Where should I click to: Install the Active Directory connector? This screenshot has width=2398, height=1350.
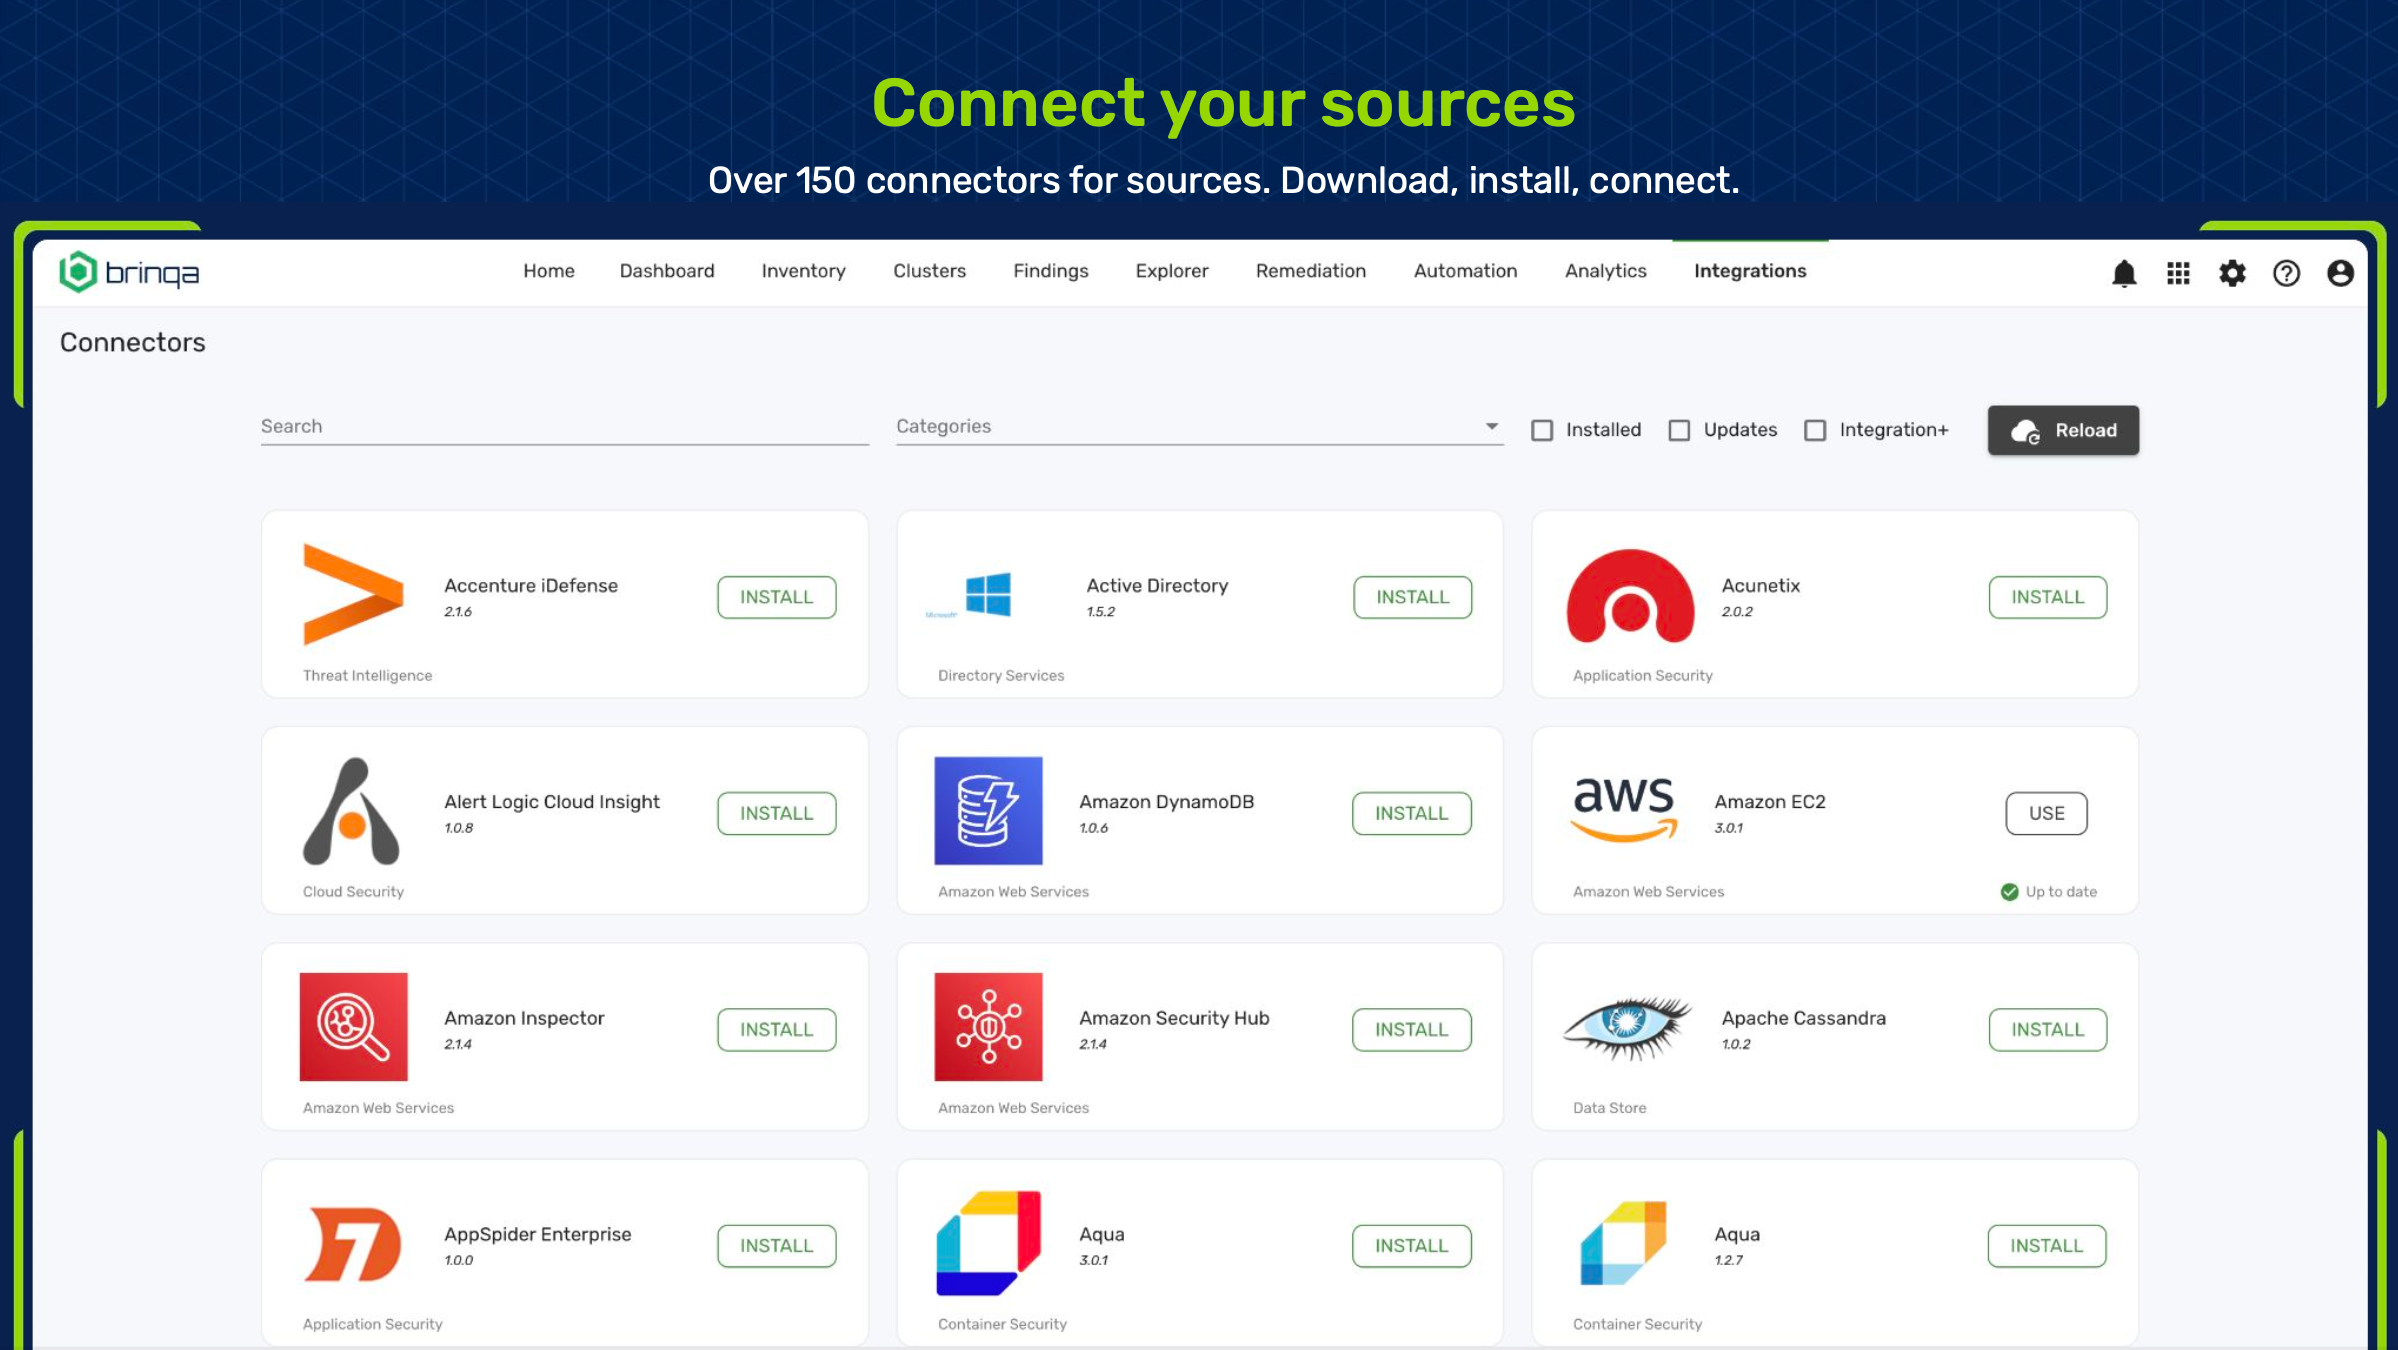1412,597
